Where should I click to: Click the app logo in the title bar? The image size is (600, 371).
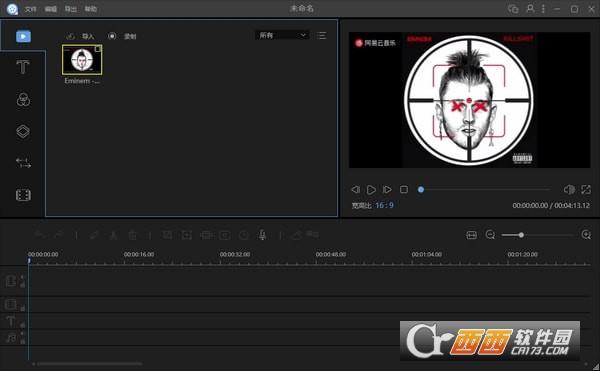pyautogui.click(x=12, y=9)
